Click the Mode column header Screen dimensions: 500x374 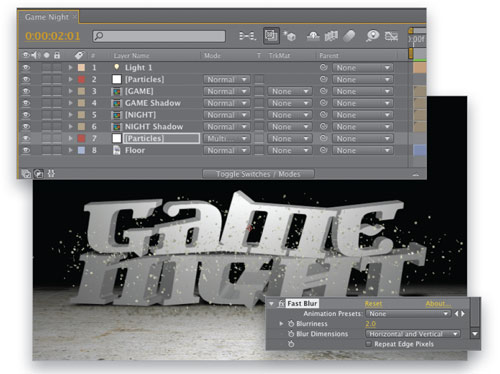[x=212, y=56]
